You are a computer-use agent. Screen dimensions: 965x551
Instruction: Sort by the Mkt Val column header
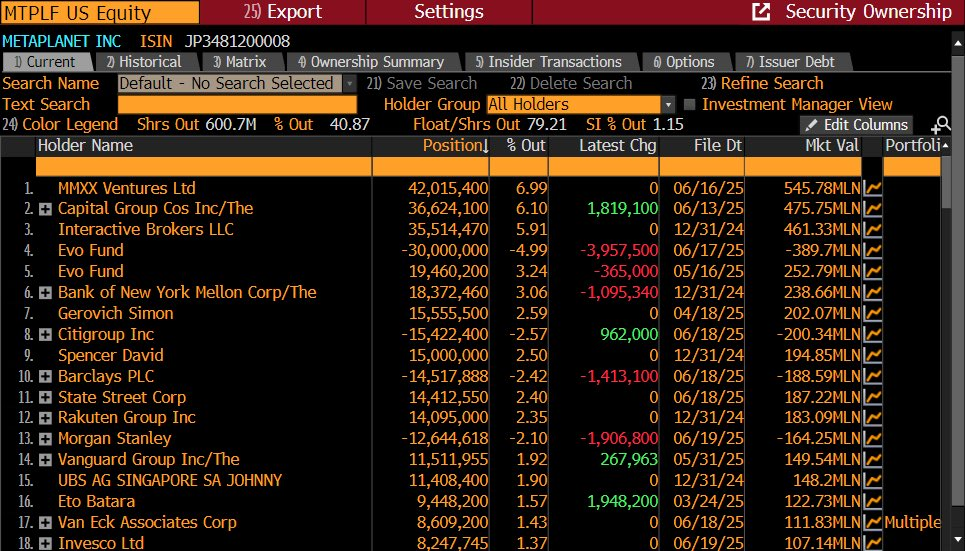804,146
